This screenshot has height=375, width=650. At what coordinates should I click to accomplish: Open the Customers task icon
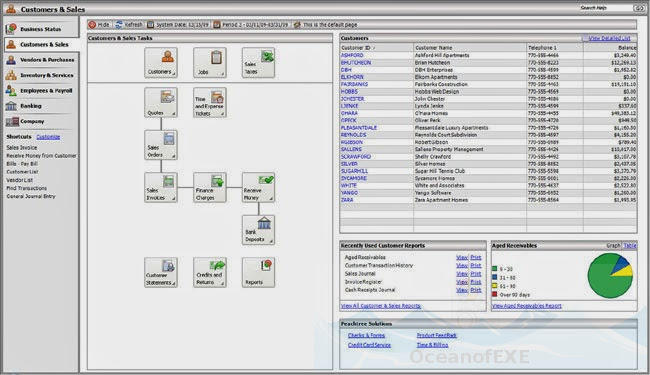(x=161, y=62)
